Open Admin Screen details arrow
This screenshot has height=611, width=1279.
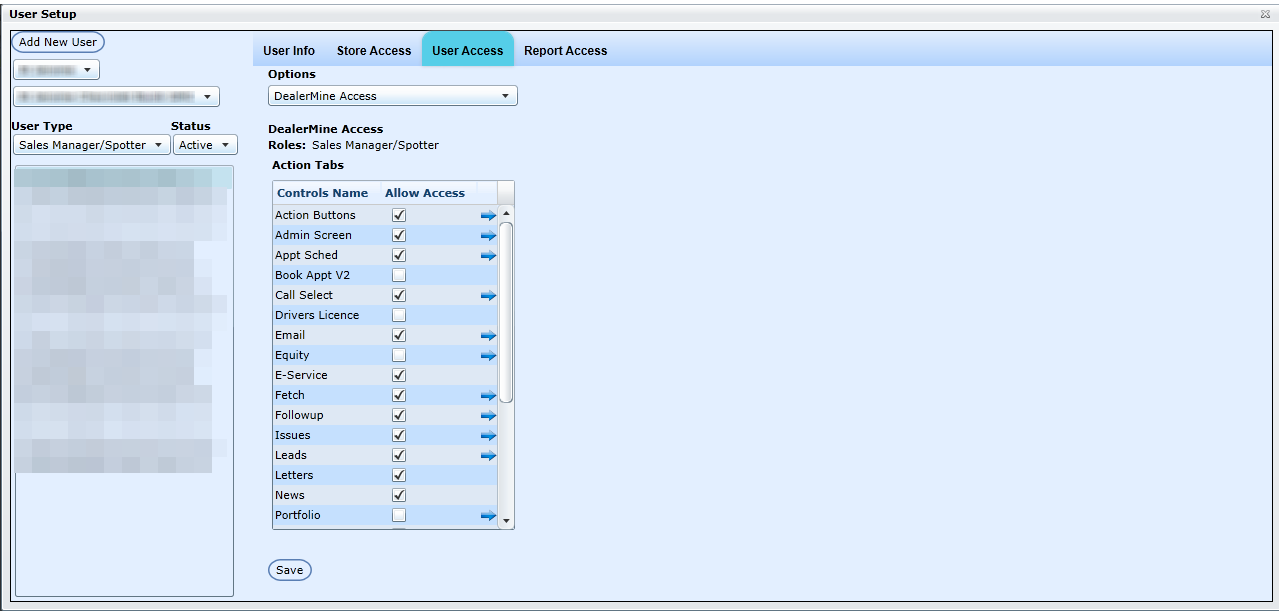[x=488, y=235]
